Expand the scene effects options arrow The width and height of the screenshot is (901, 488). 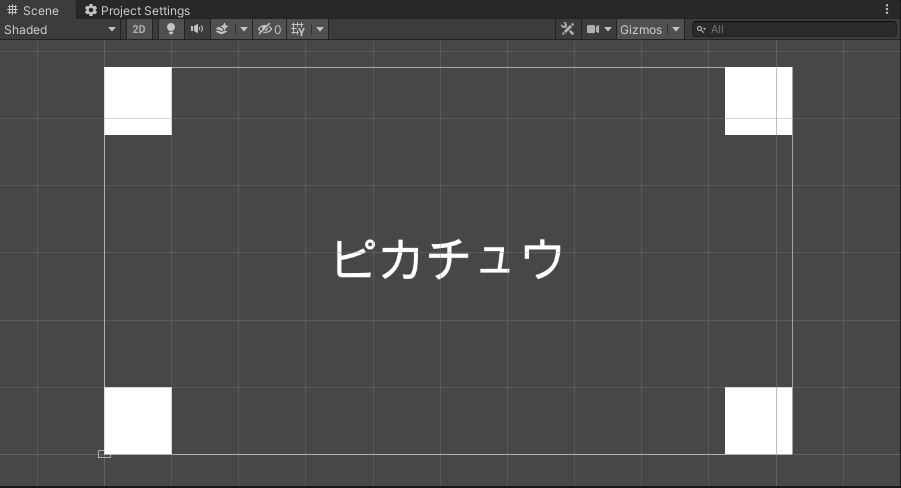(x=244, y=29)
